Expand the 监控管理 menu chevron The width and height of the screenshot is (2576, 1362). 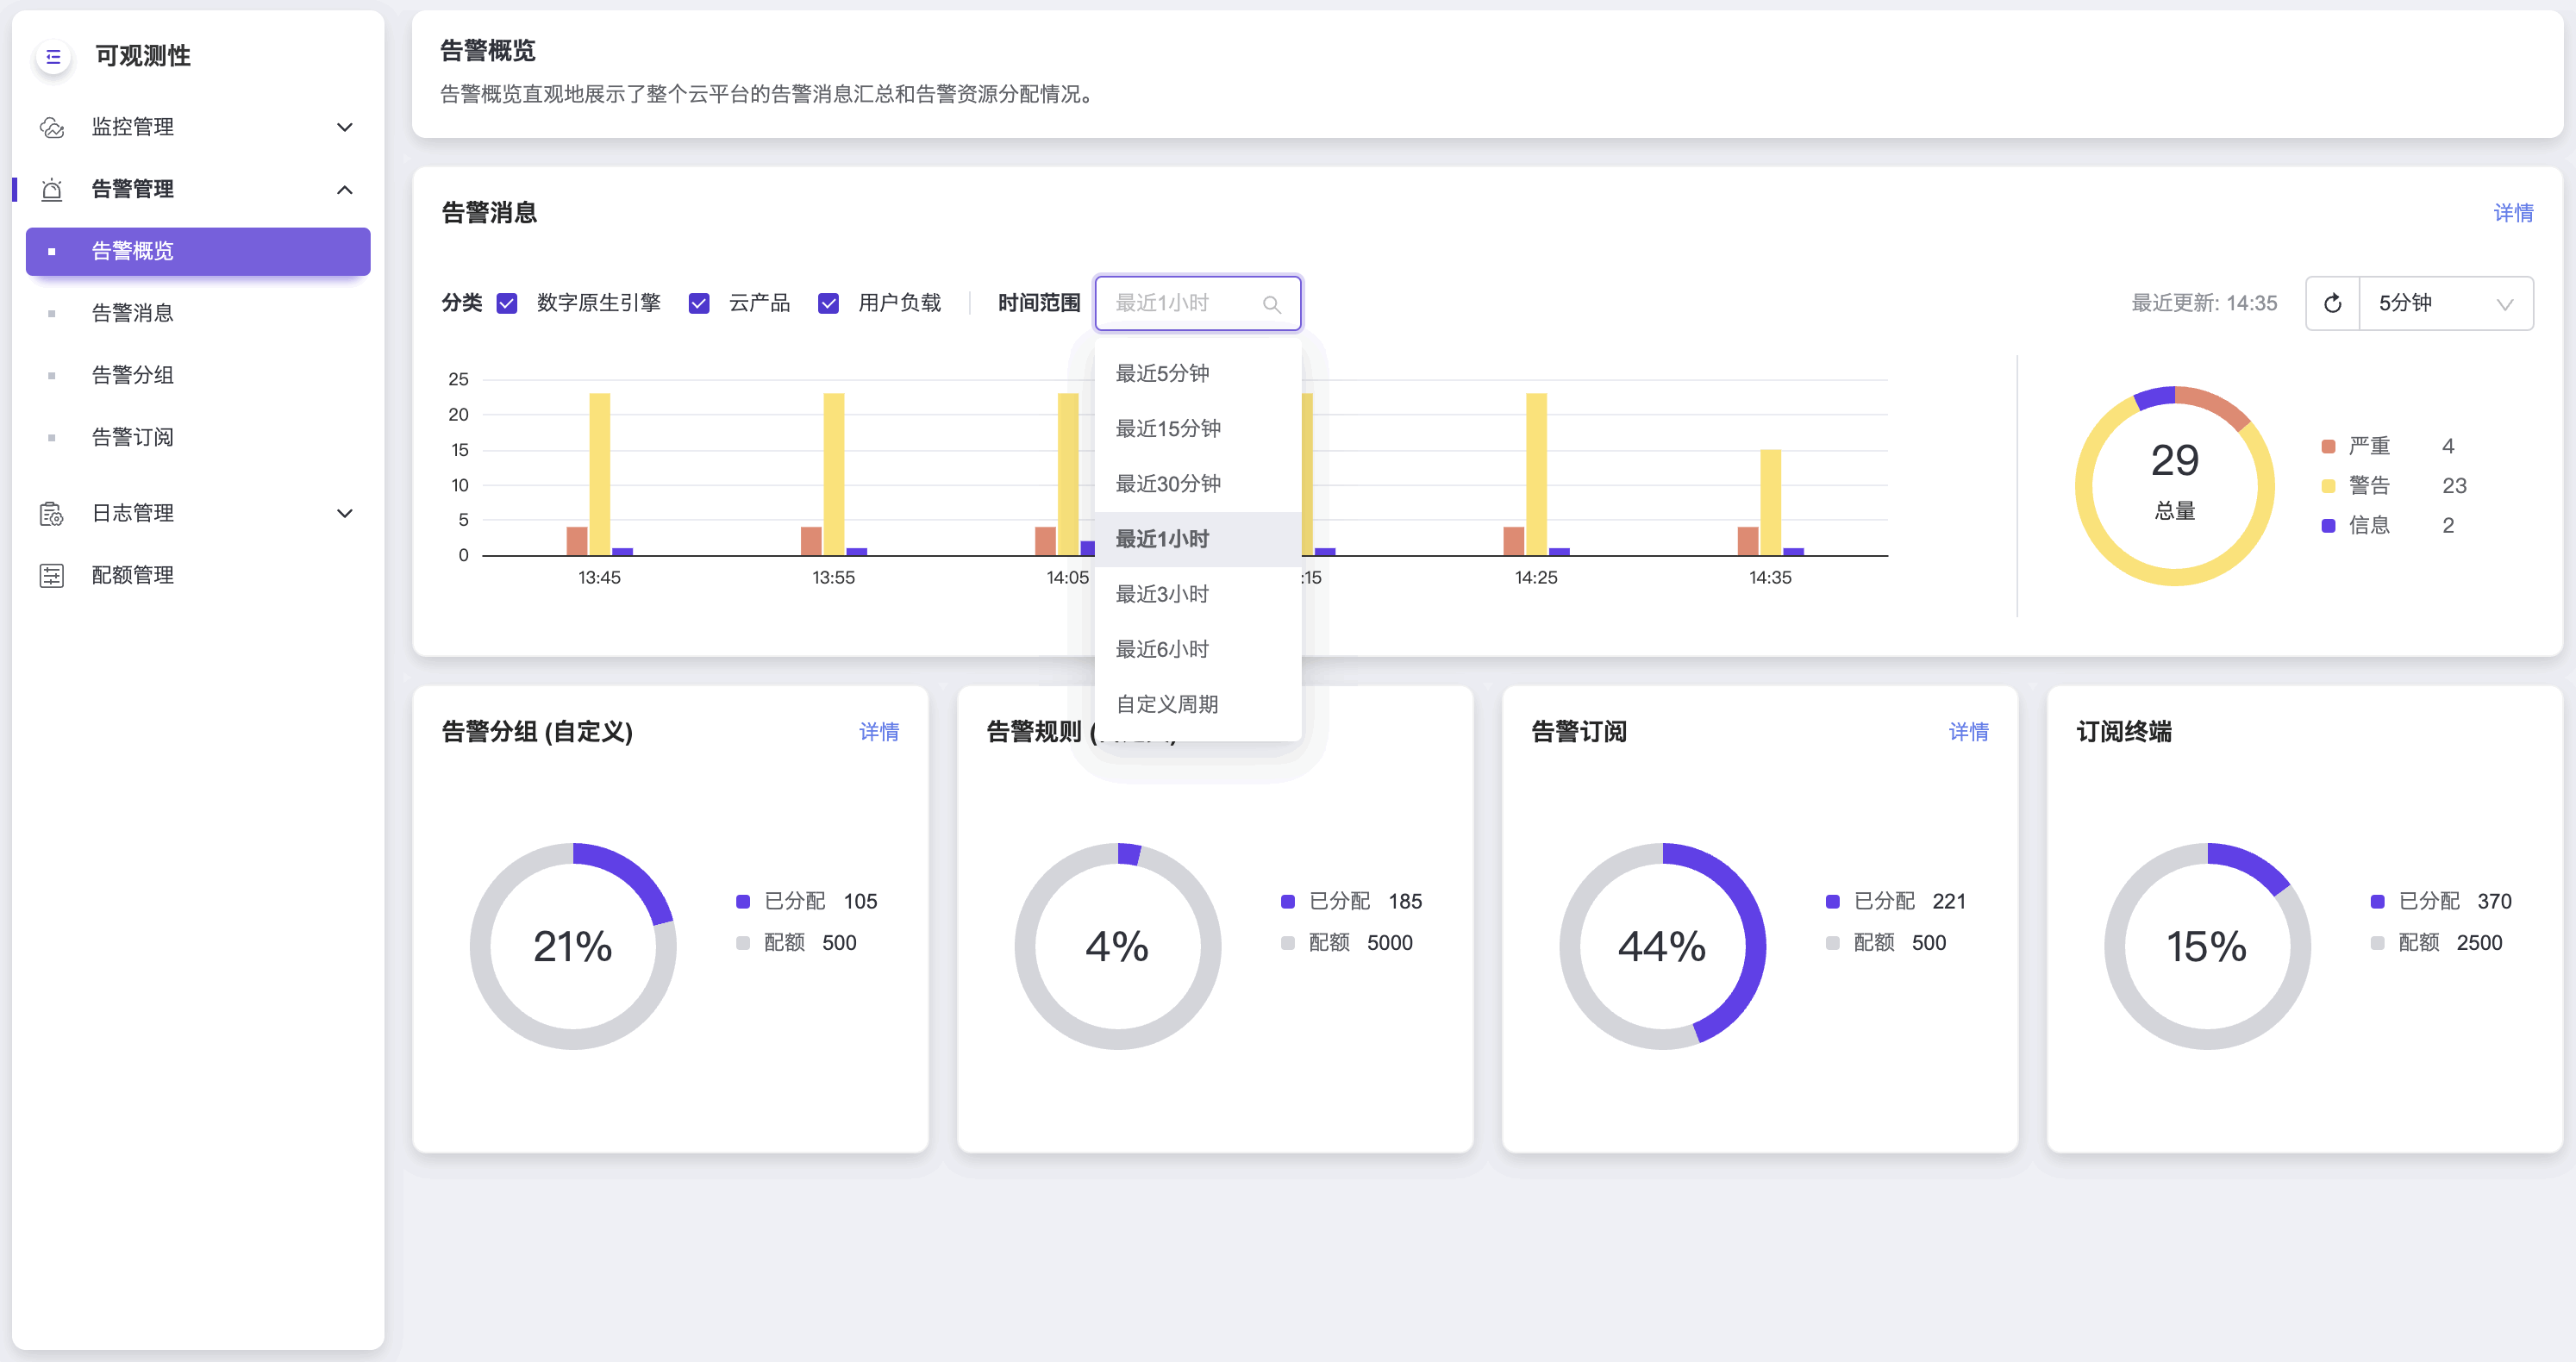coord(345,127)
